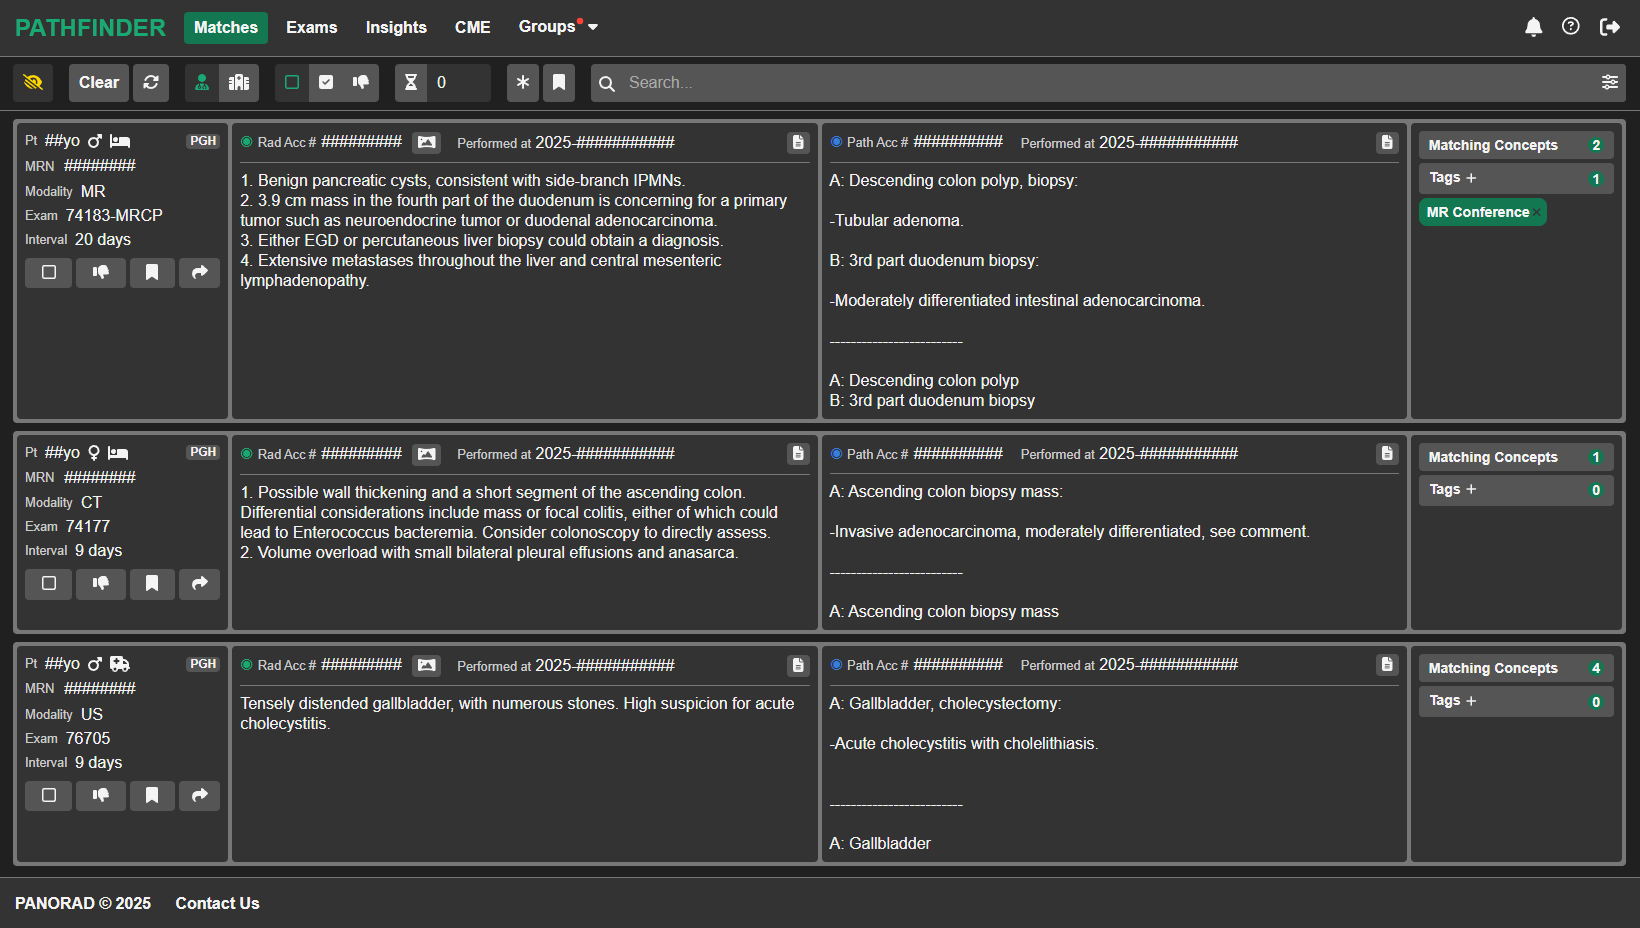
Task: Open the Groups dropdown menu
Action: pyautogui.click(x=557, y=27)
